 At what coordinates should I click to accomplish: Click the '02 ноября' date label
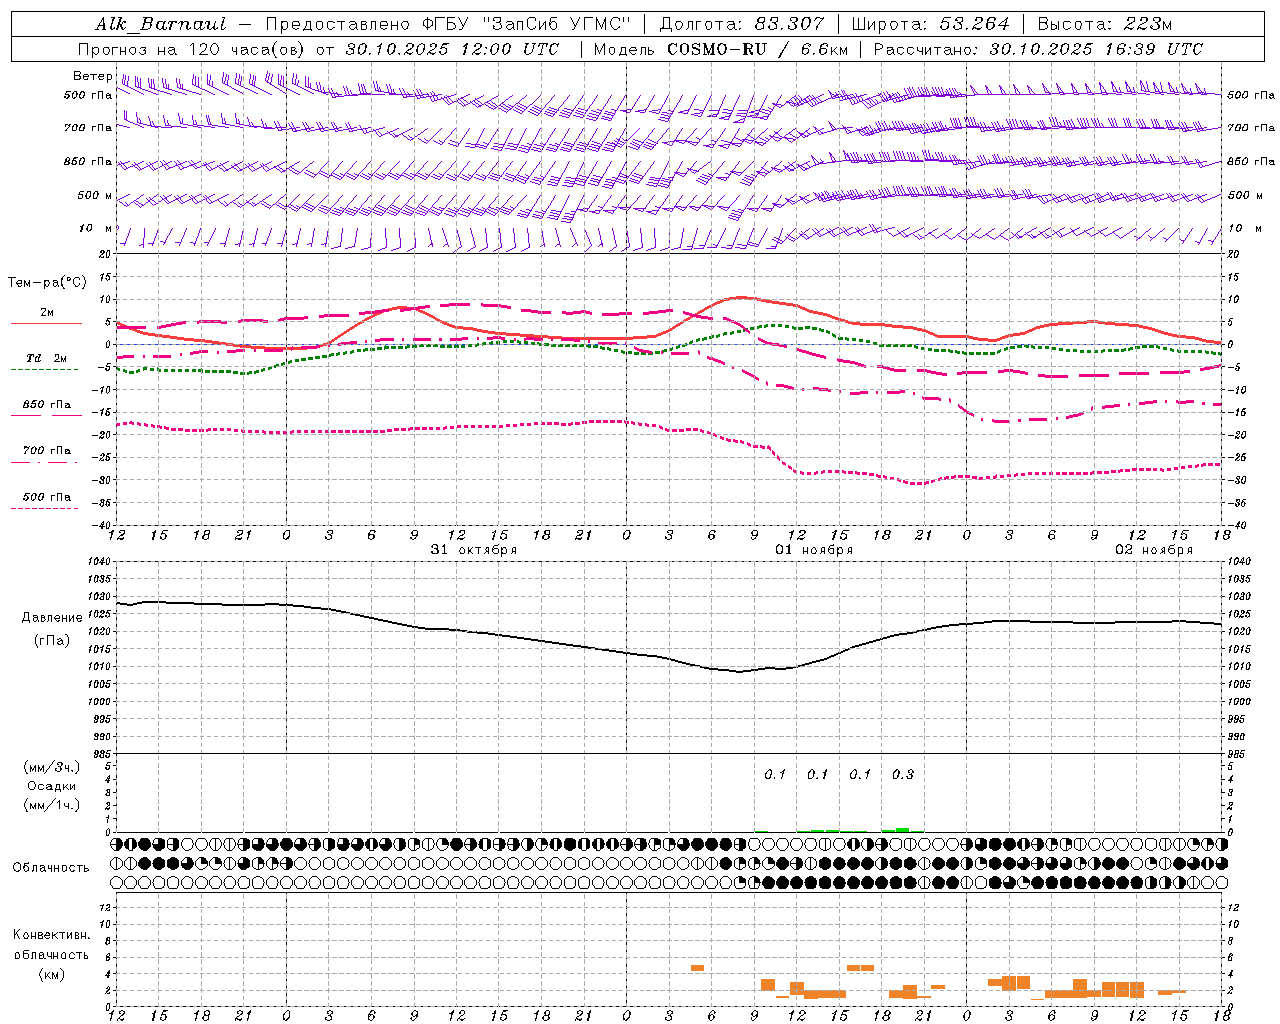coord(1154,550)
